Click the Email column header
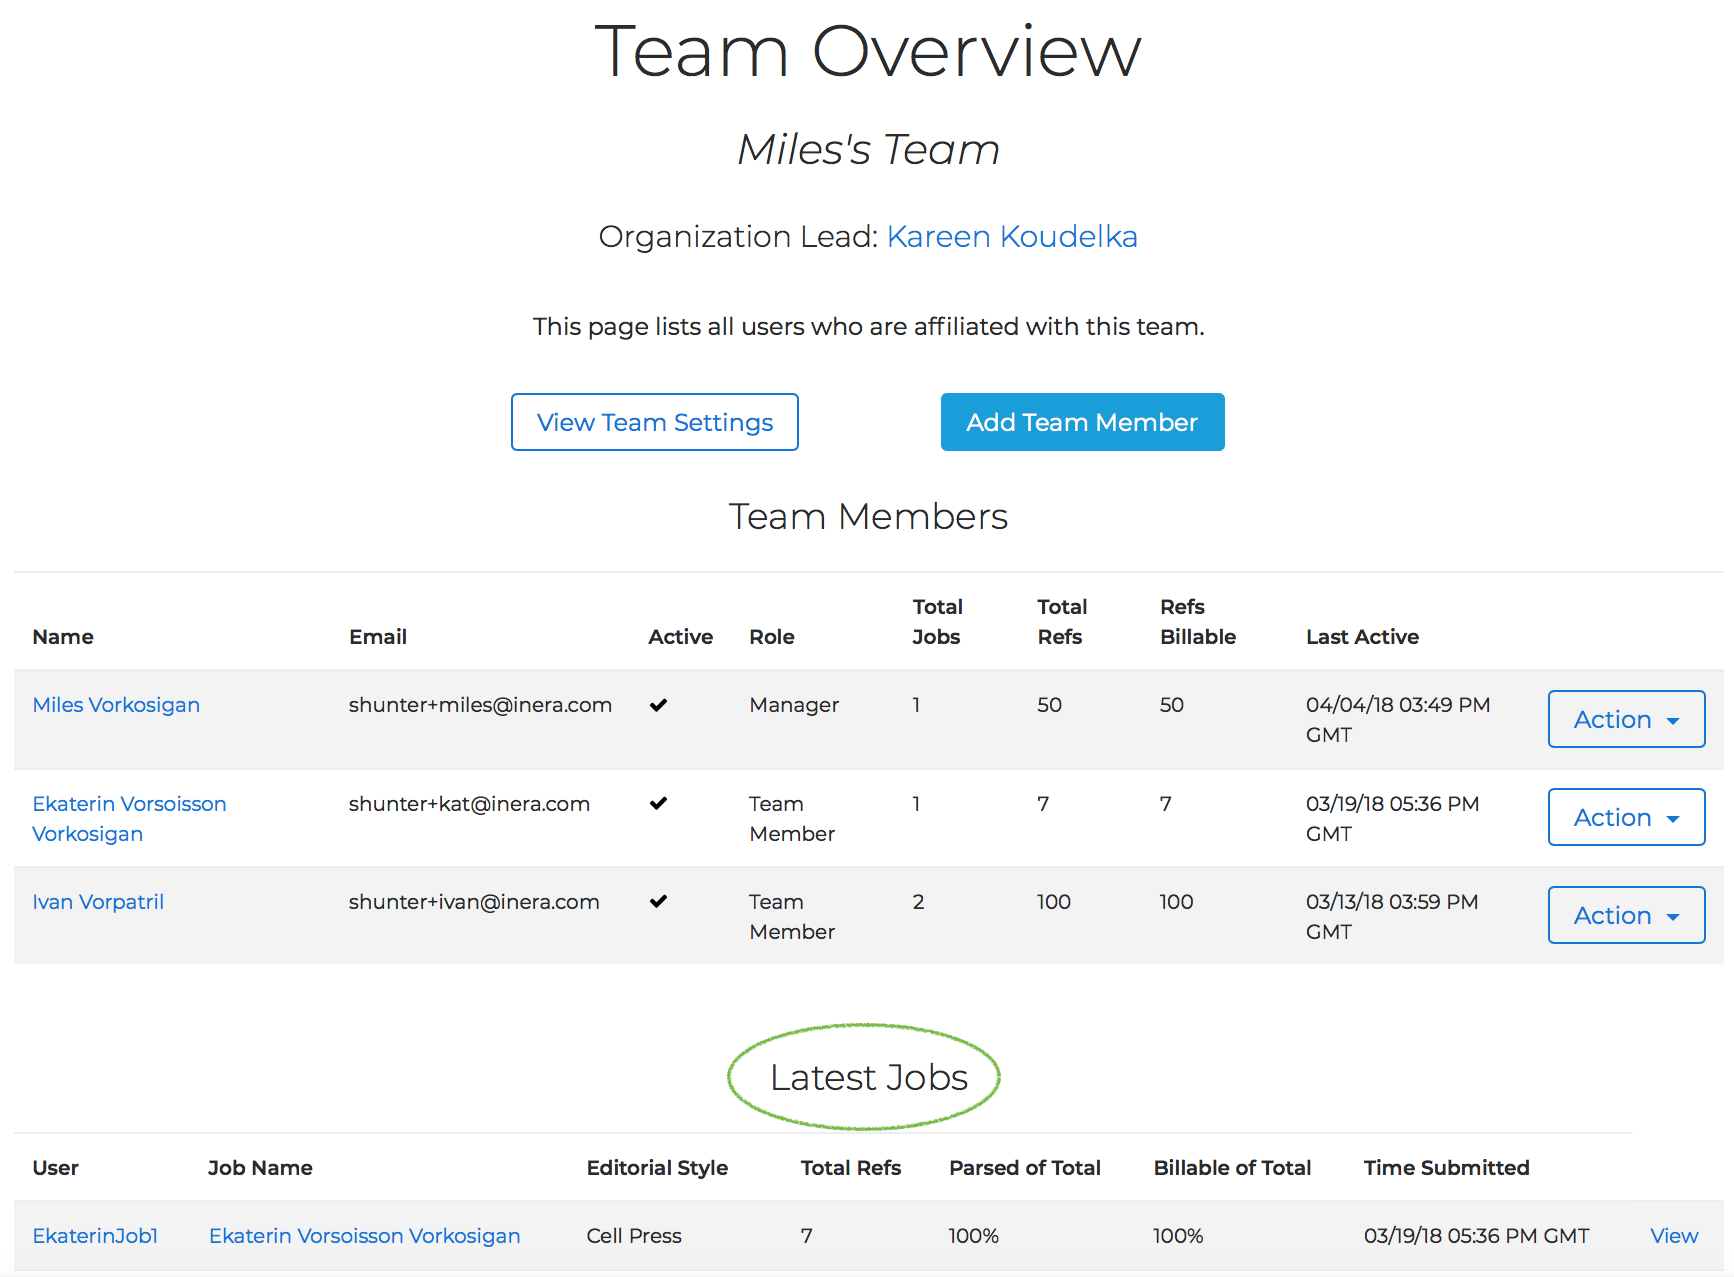The image size is (1734, 1277). (x=378, y=637)
